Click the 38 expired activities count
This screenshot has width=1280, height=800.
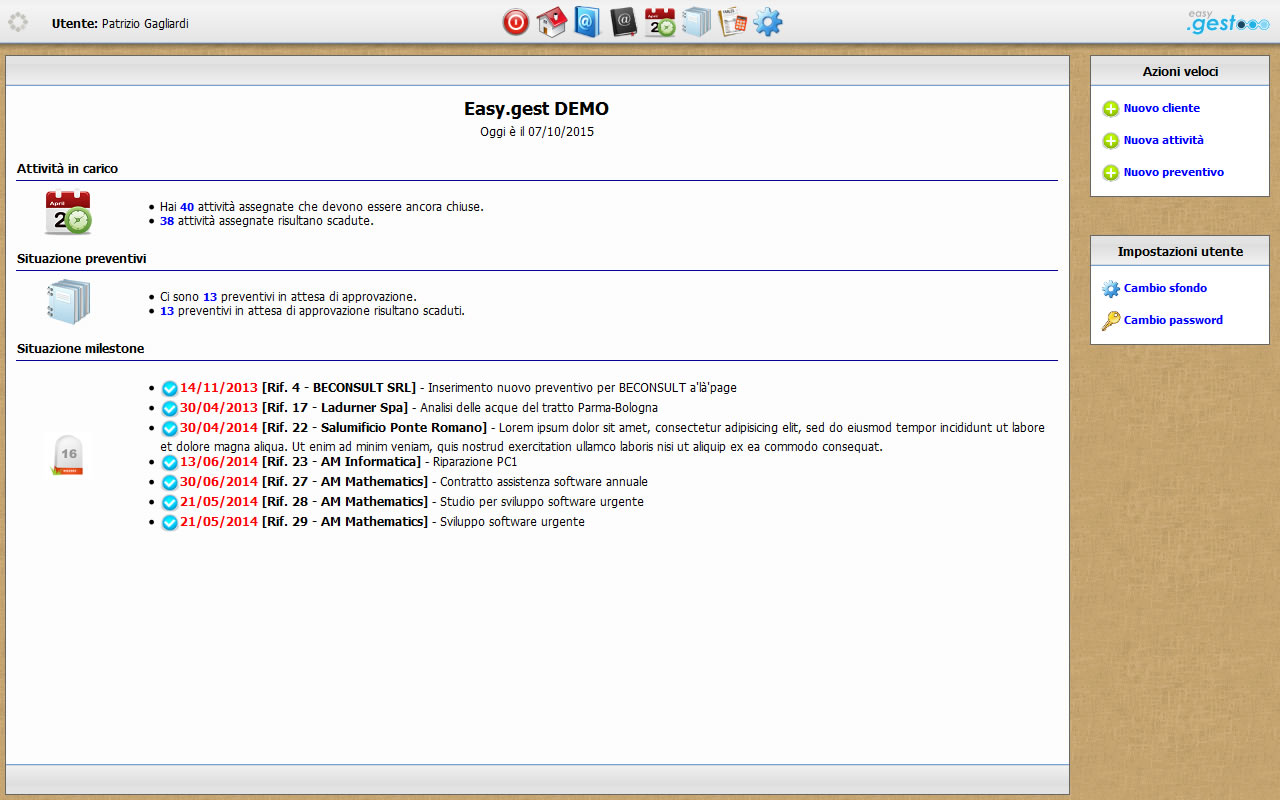tap(167, 221)
